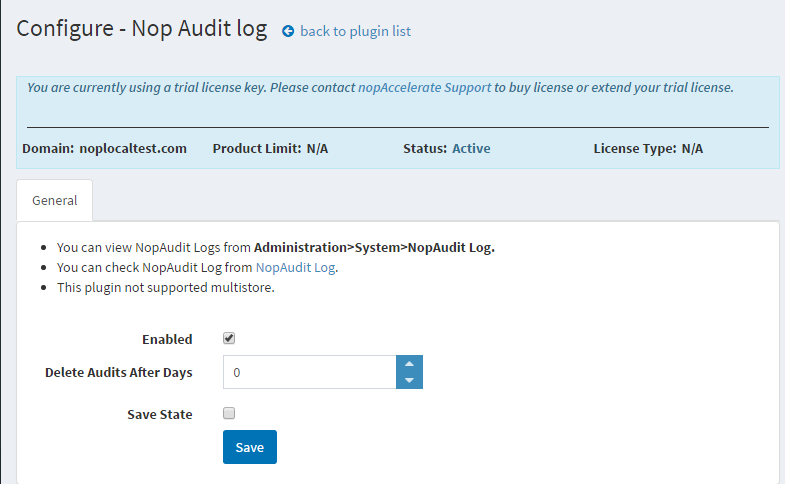Image resolution: width=785 pixels, height=484 pixels.
Task: Click the Delete Audits After Days label
Action: [118, 372]
